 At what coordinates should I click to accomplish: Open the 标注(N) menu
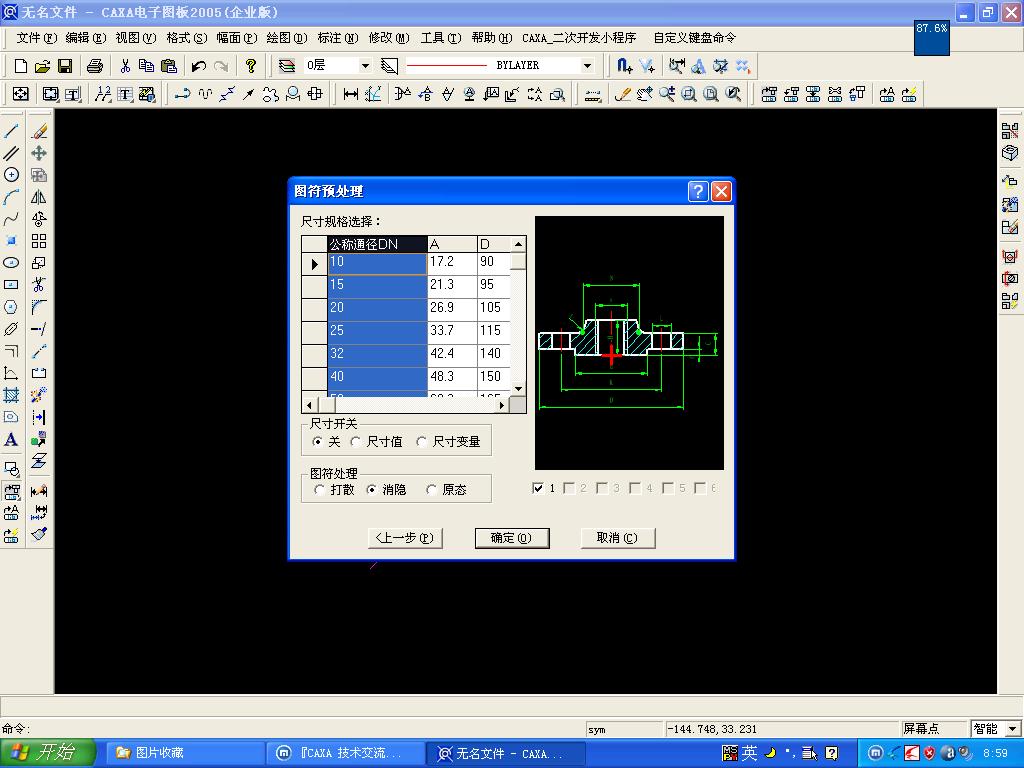click(338, 38)
